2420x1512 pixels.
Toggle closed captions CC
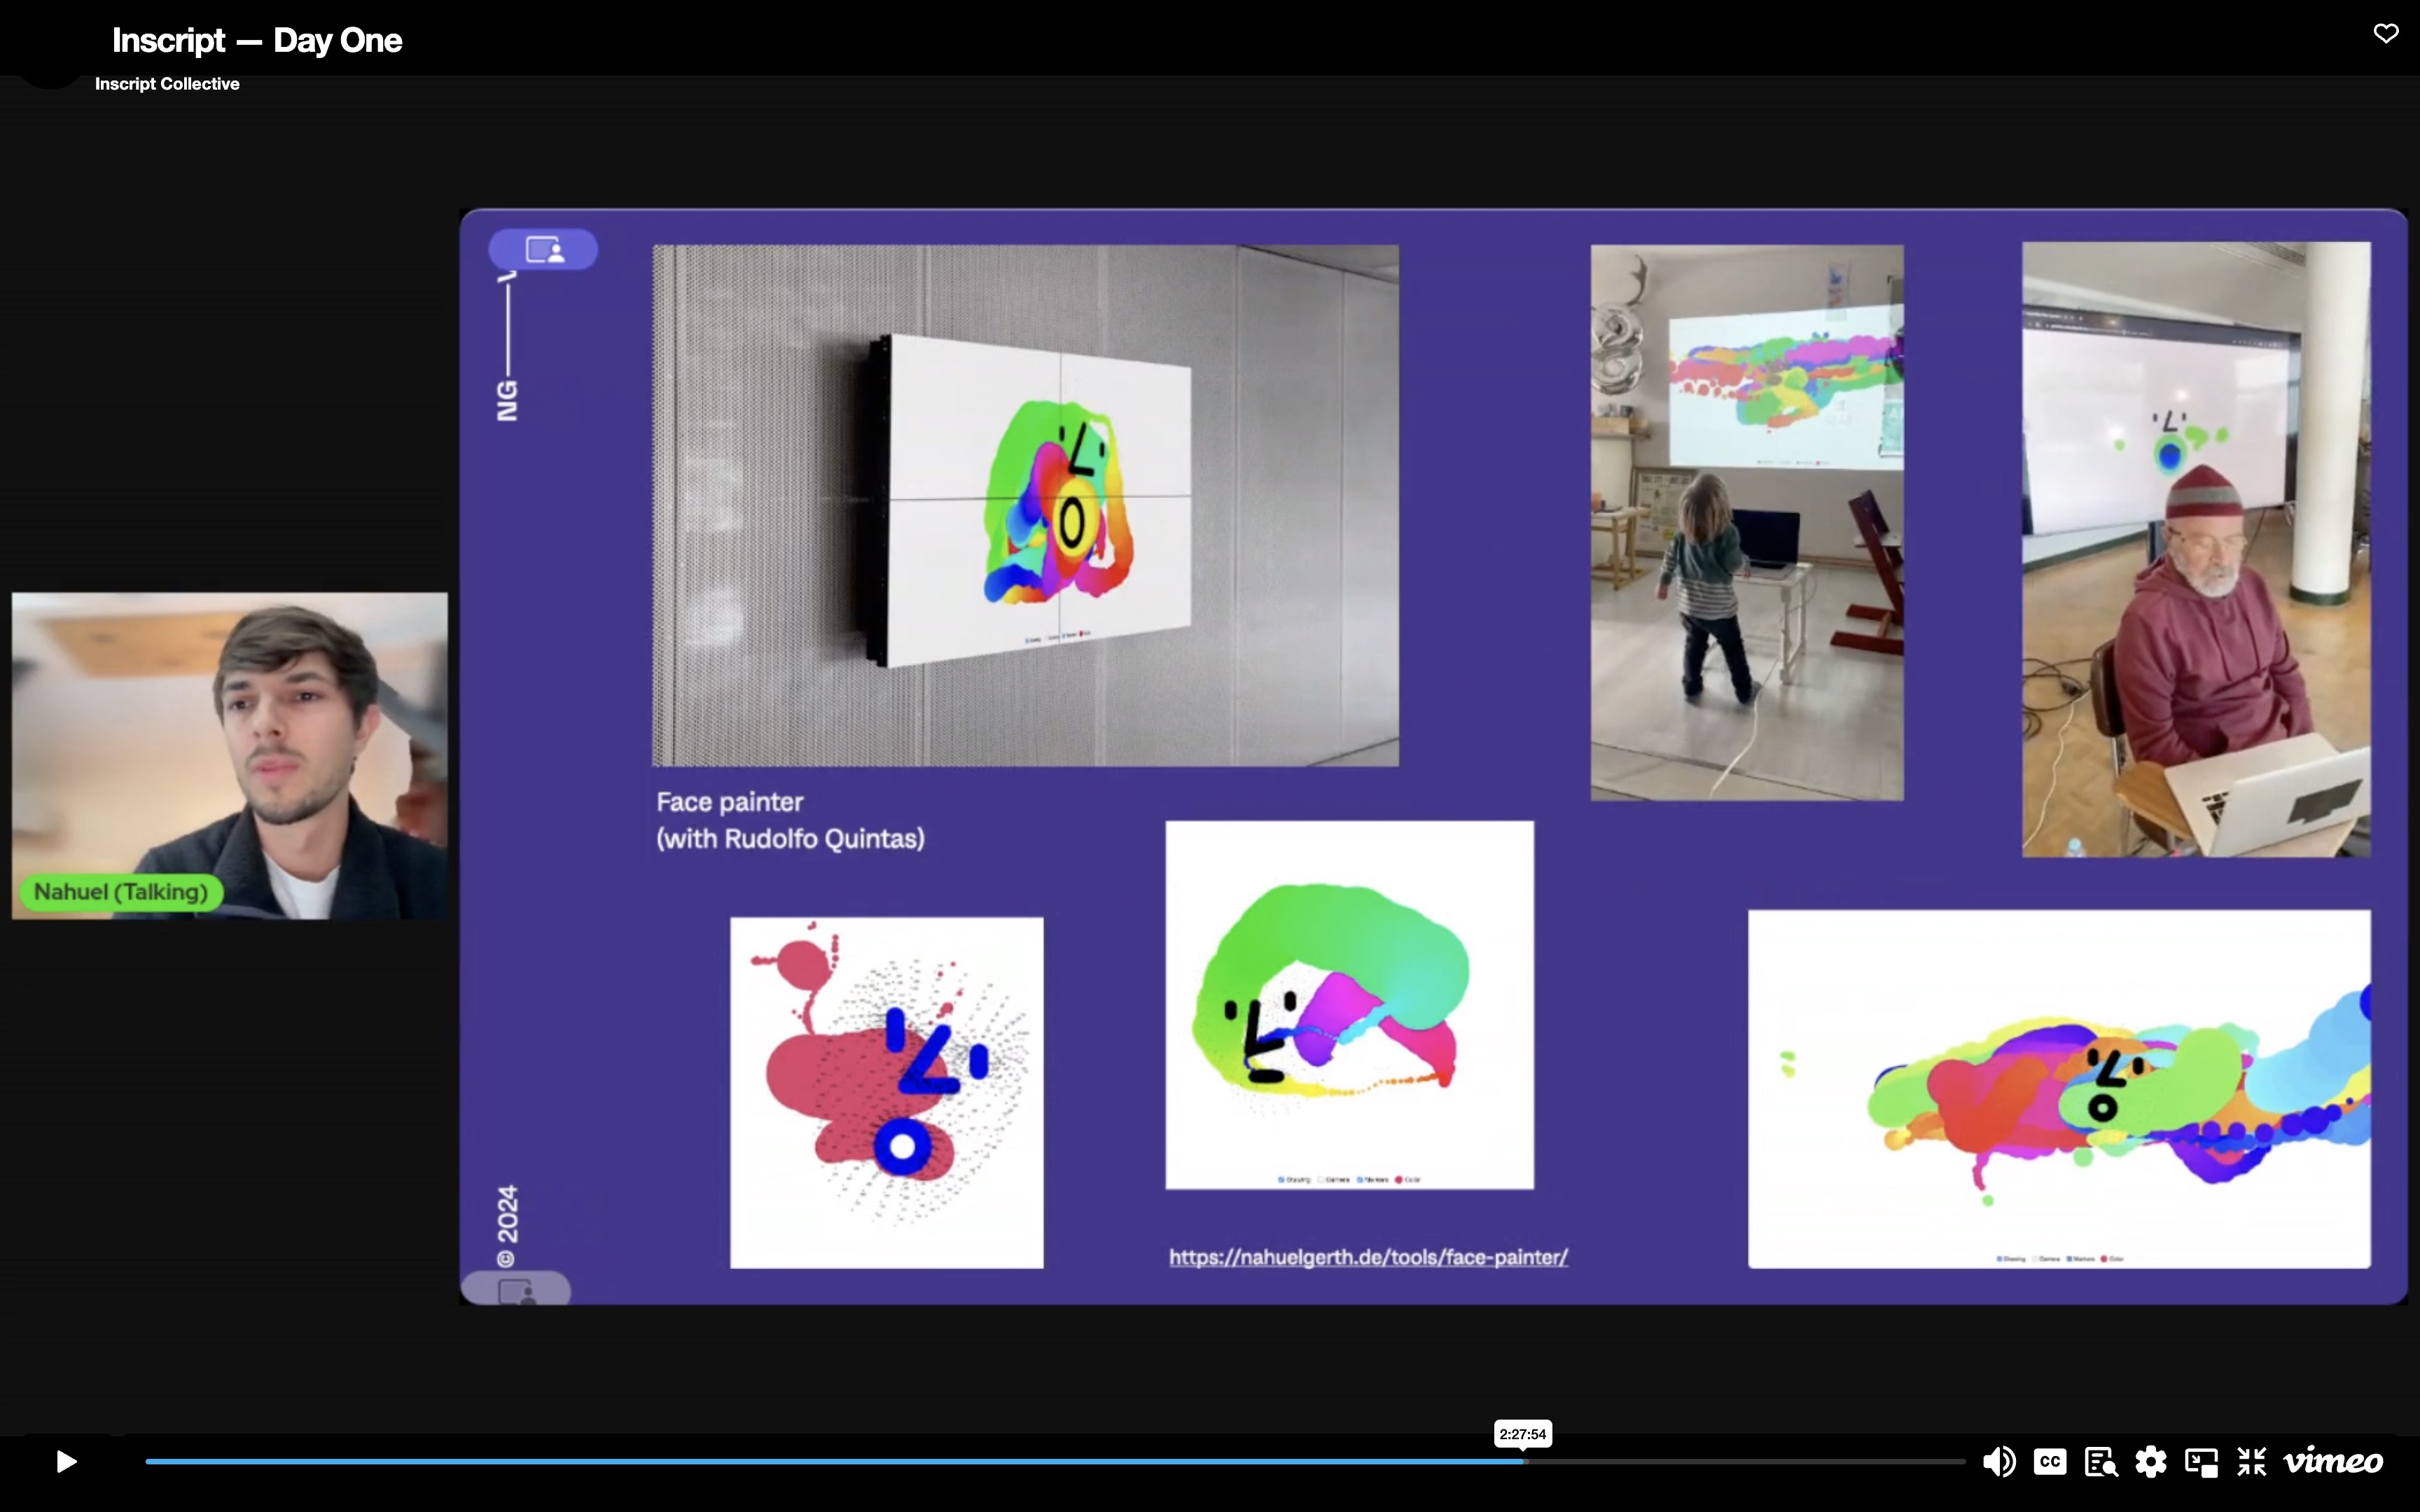coord(2049,1462)
